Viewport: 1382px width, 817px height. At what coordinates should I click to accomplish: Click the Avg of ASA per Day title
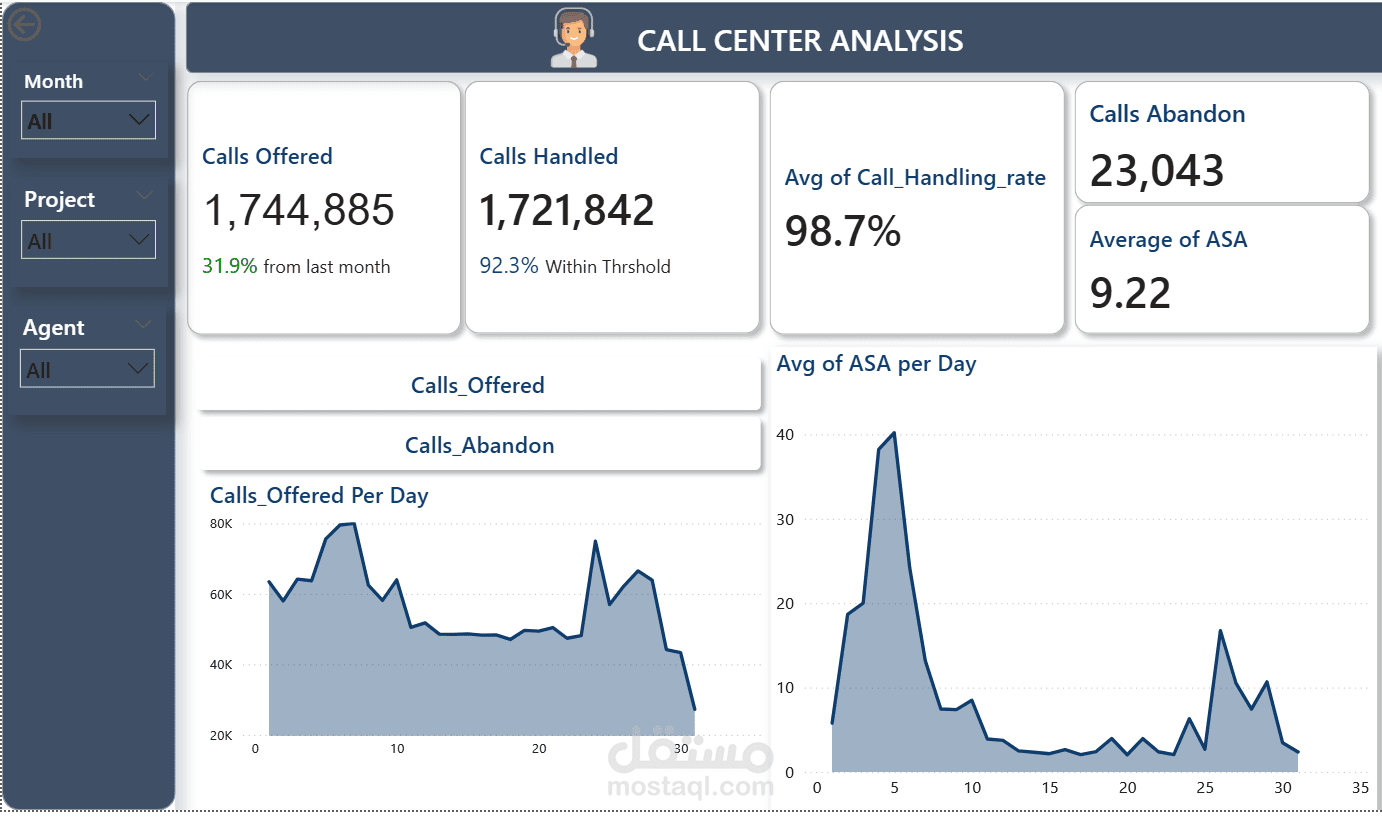click(x=876, y=364)
